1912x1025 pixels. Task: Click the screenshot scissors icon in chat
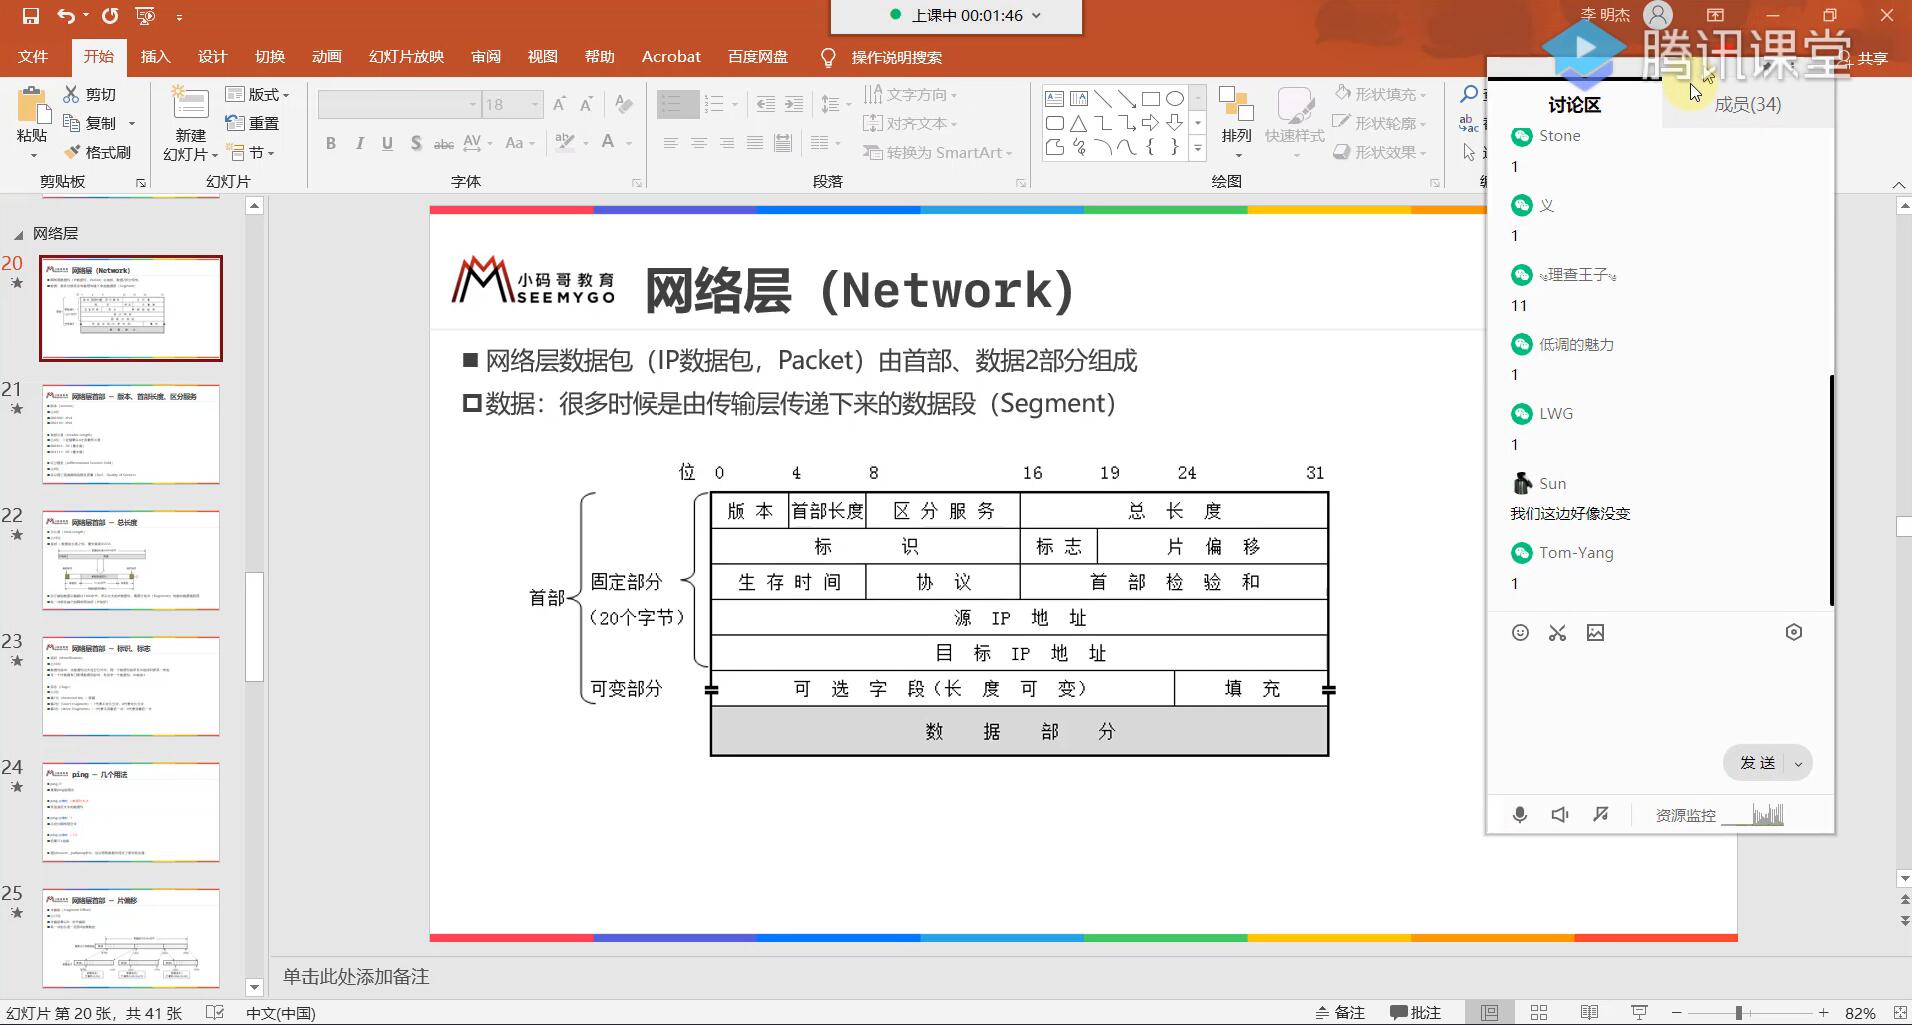tap(1557, 632)
